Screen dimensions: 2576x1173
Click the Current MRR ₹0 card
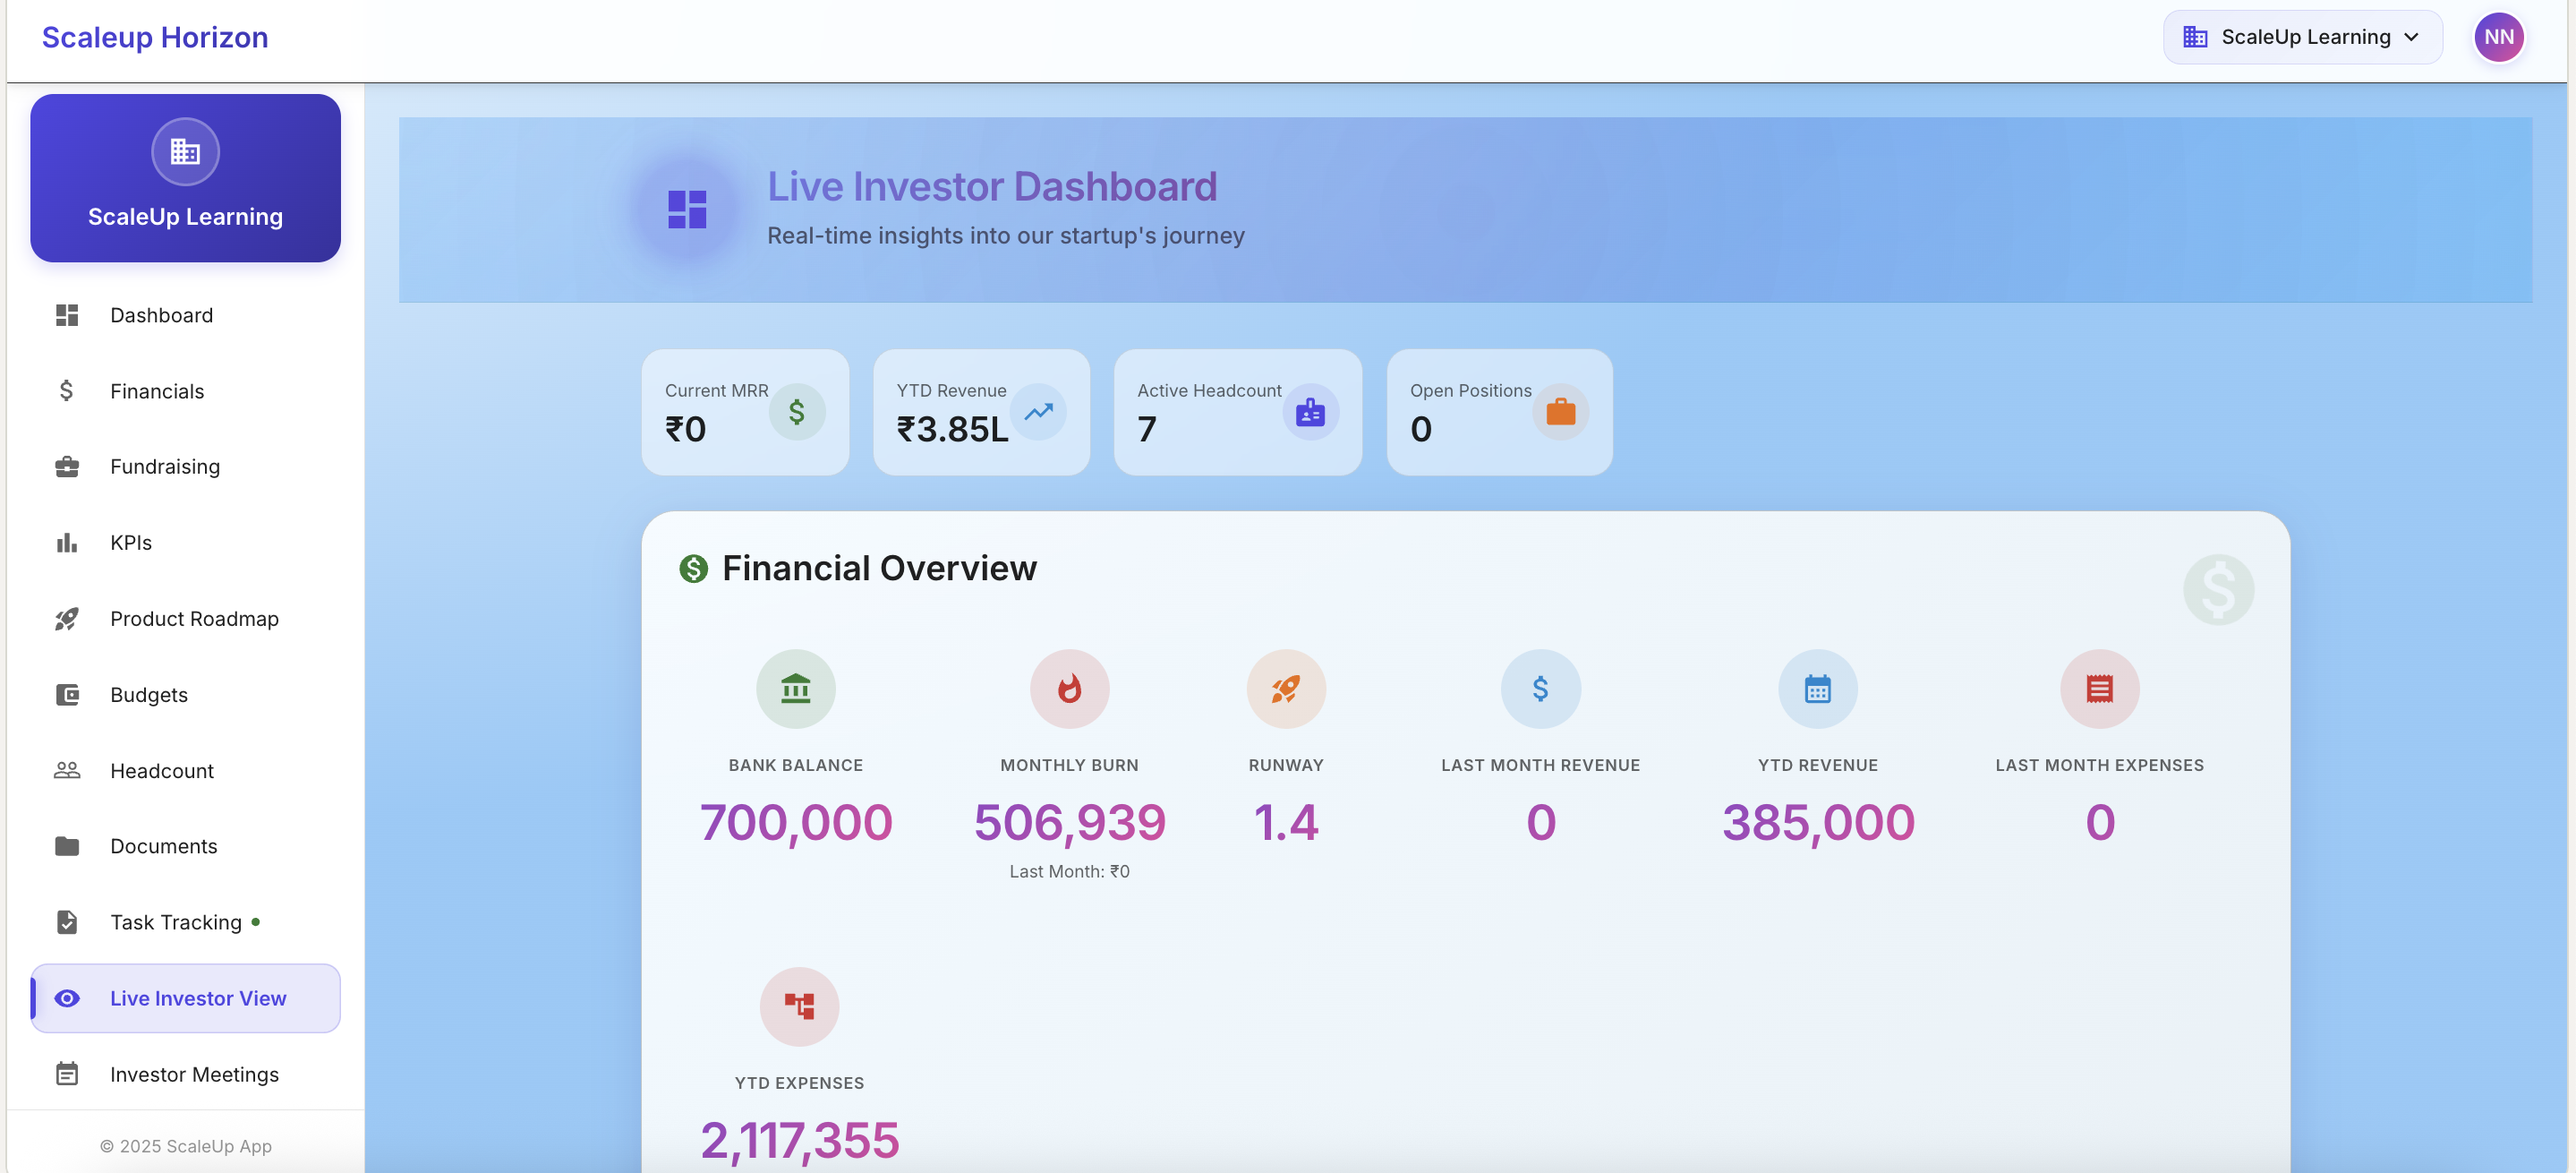coord(745,412)
